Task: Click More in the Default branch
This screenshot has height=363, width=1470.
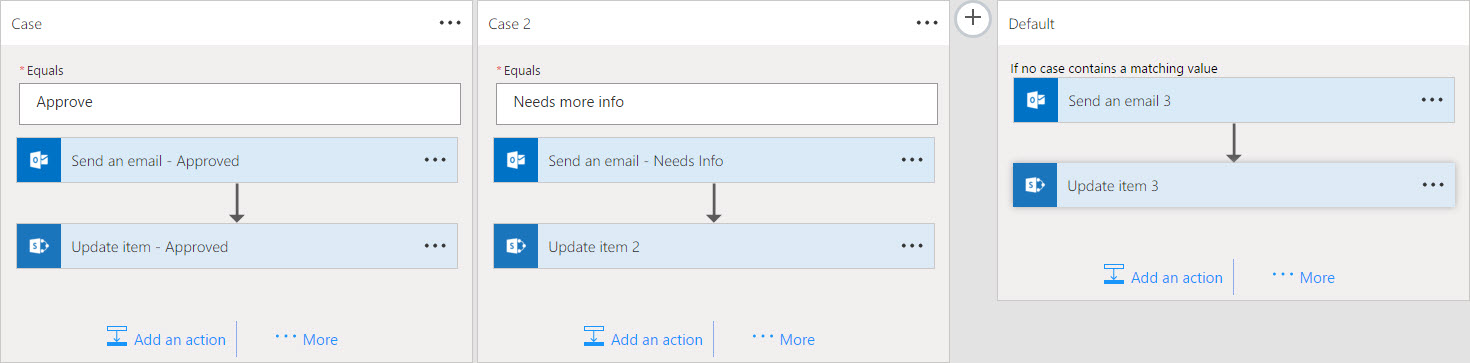Action: coord(1303,277)
